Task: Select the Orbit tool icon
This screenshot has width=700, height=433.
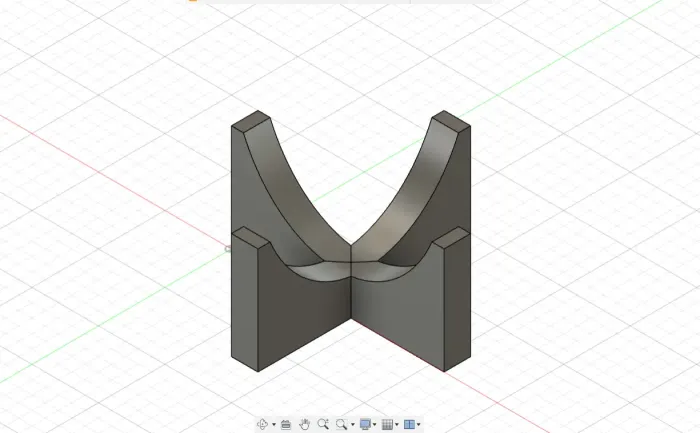Action: [263, 424]
